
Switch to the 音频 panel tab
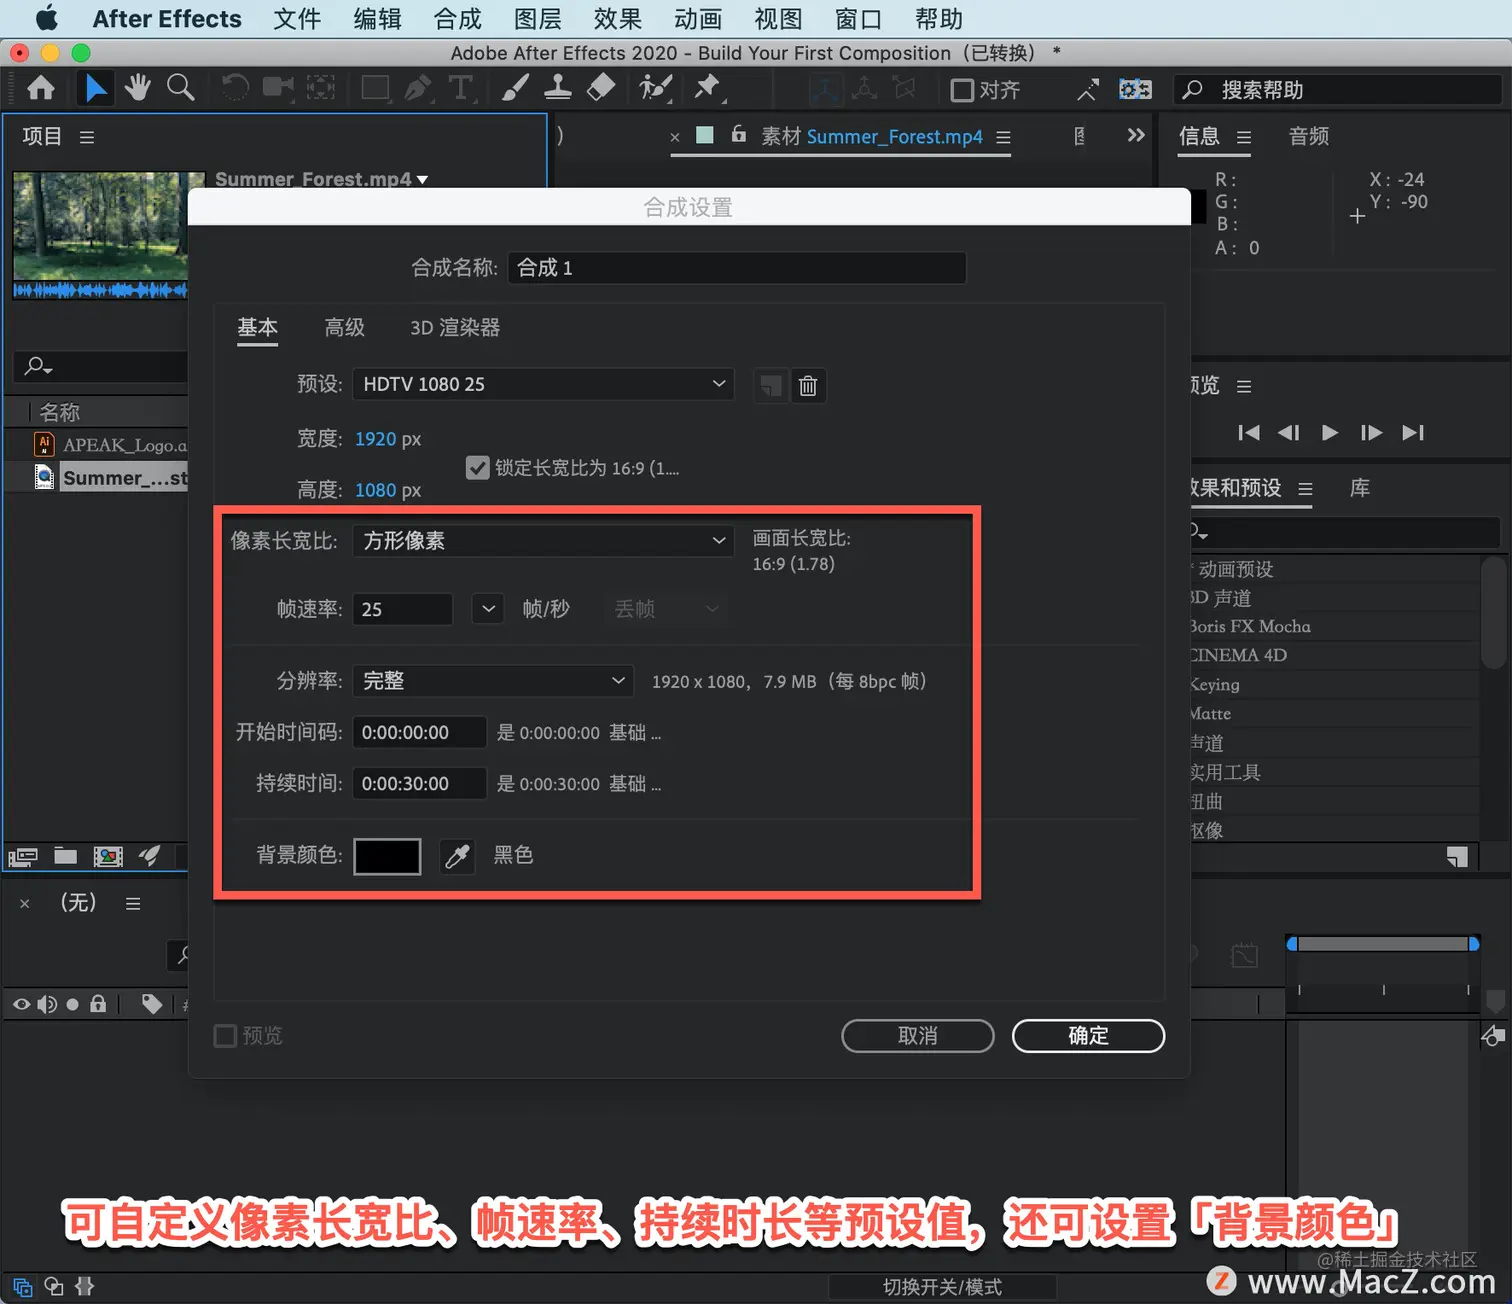pyautogui.click(x=1309, y=136)
